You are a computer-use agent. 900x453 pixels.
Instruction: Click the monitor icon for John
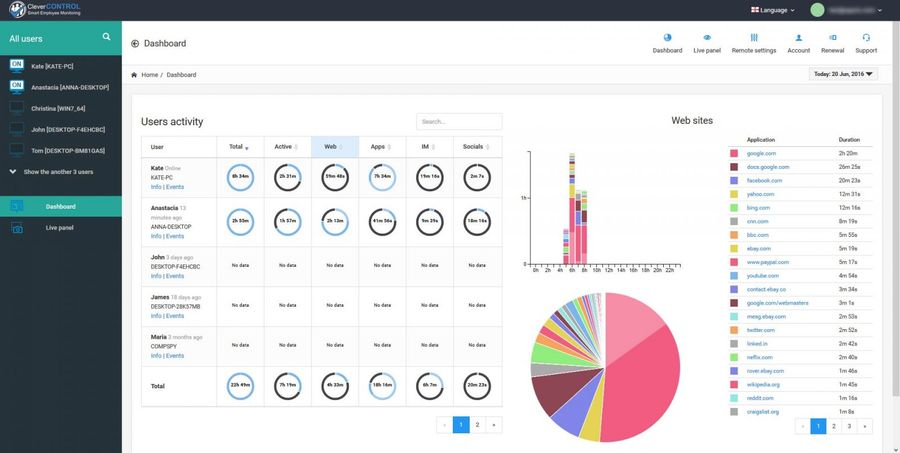click(x=17, y=129)
